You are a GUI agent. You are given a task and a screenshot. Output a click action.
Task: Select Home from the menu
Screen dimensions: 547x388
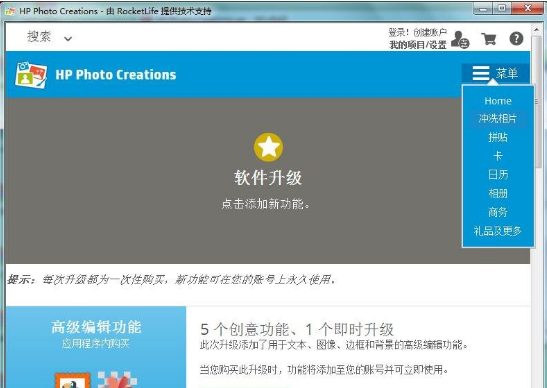click(x=498, y=101)
